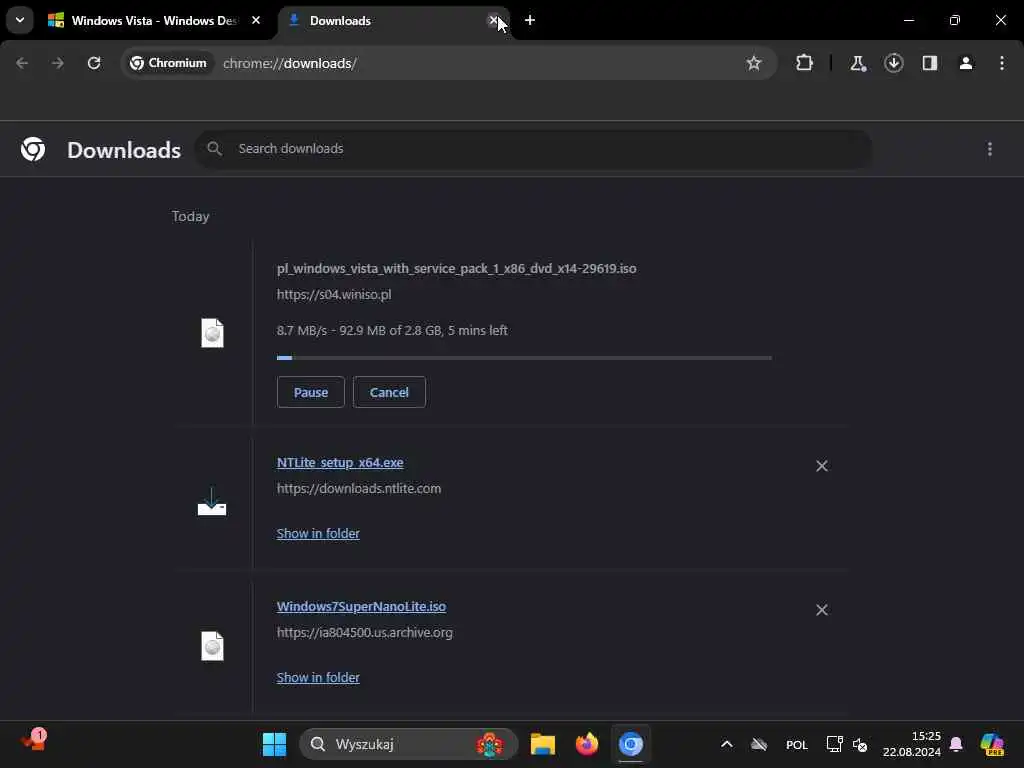Click the ia804500.us.archive.org source text

tap(364, 633)
